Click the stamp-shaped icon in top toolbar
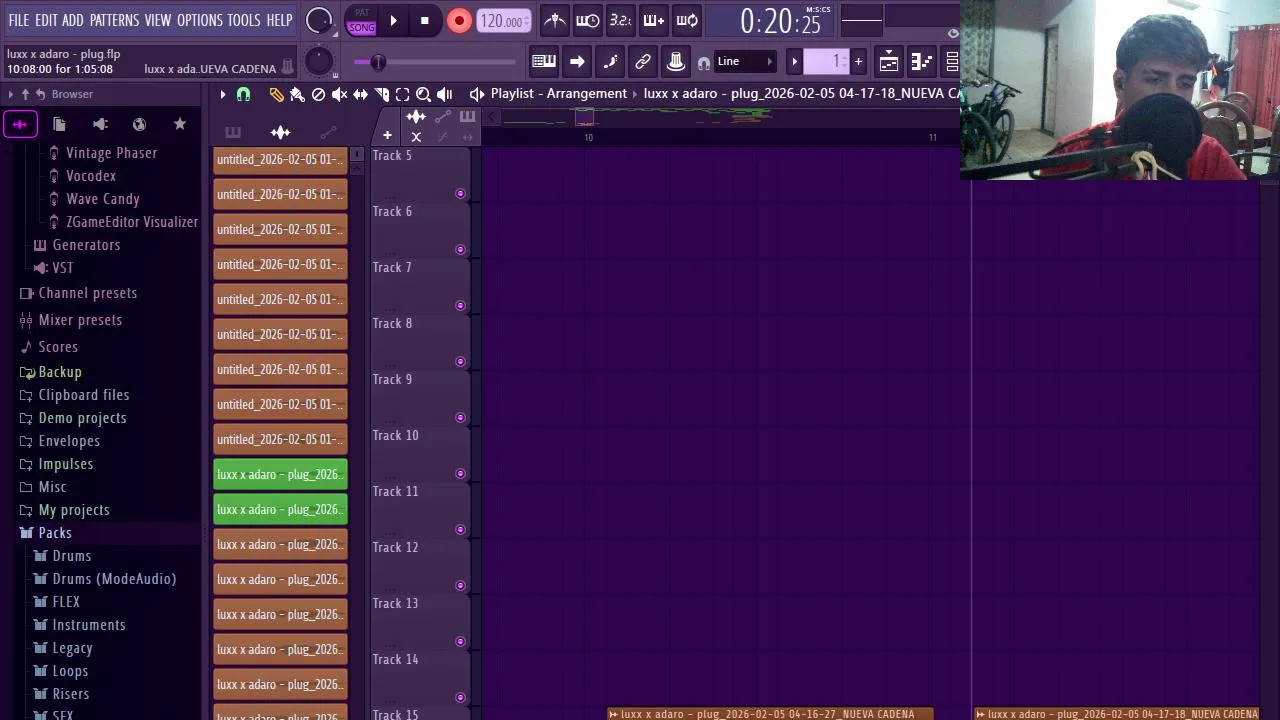Image resolution: width=1280 pixels, height=720 pixels. (x=676, y=62)
